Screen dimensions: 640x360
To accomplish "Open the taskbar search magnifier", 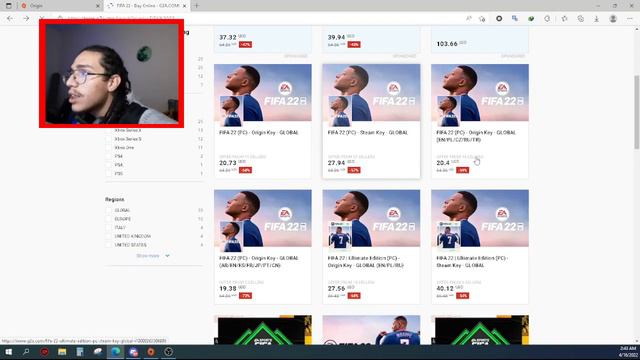I will [x=26, y=352].
